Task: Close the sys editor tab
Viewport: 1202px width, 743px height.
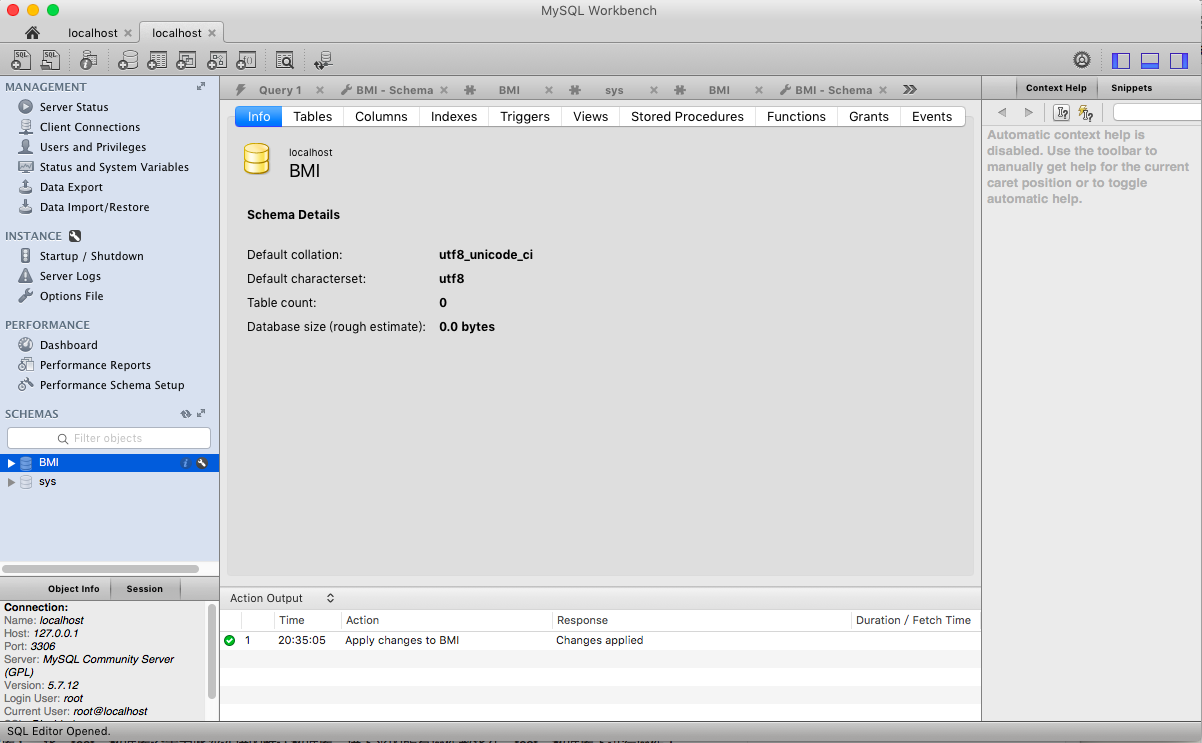Action: (653, 90)
